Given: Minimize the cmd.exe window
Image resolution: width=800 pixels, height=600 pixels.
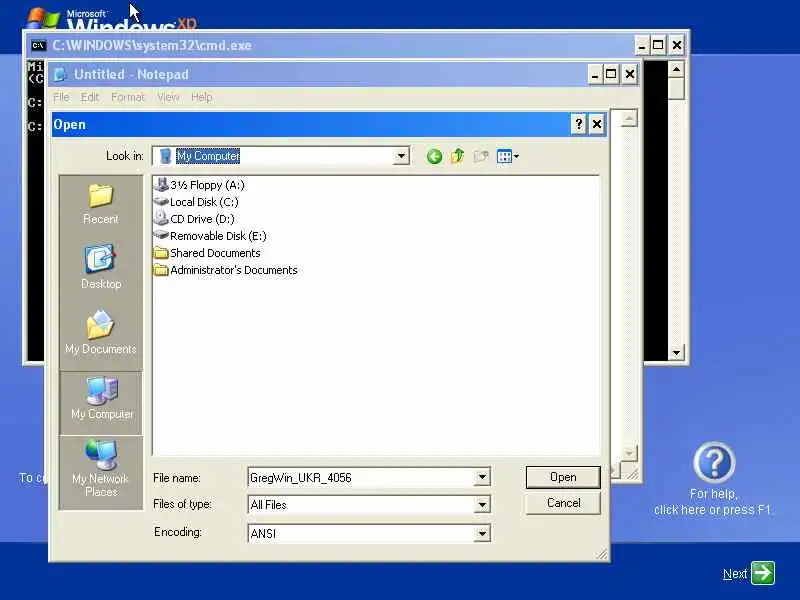Looking at the screenshot, I should [x=642, y=45].
